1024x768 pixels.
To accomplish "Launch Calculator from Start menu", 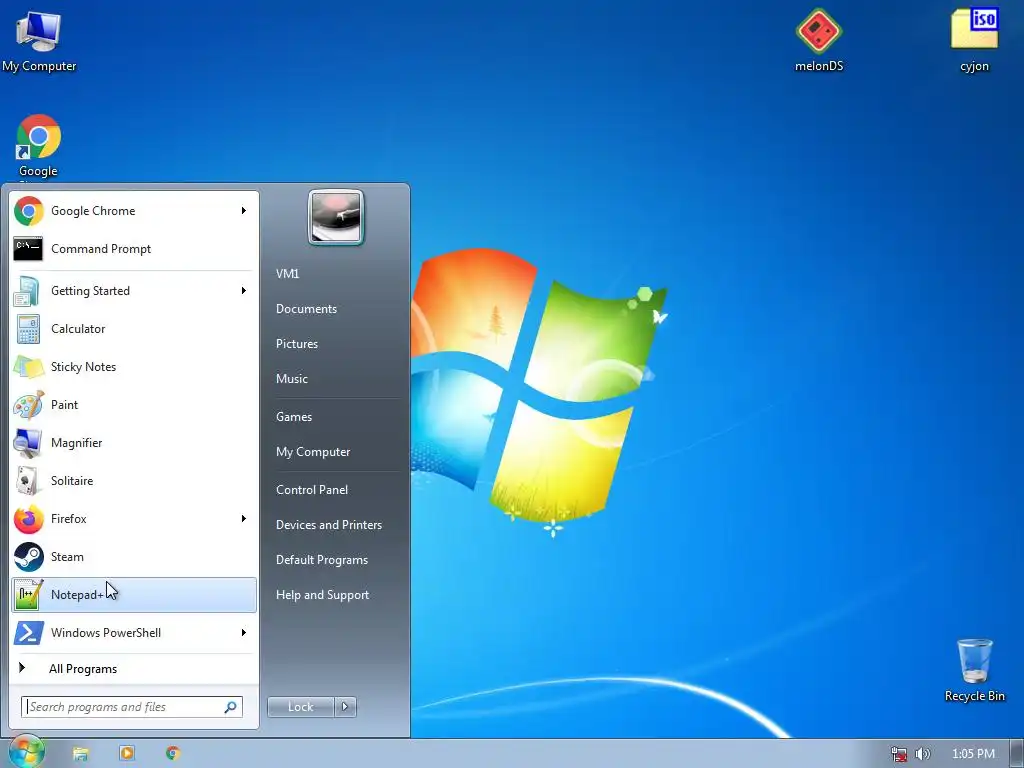I will tap(134, 328).
